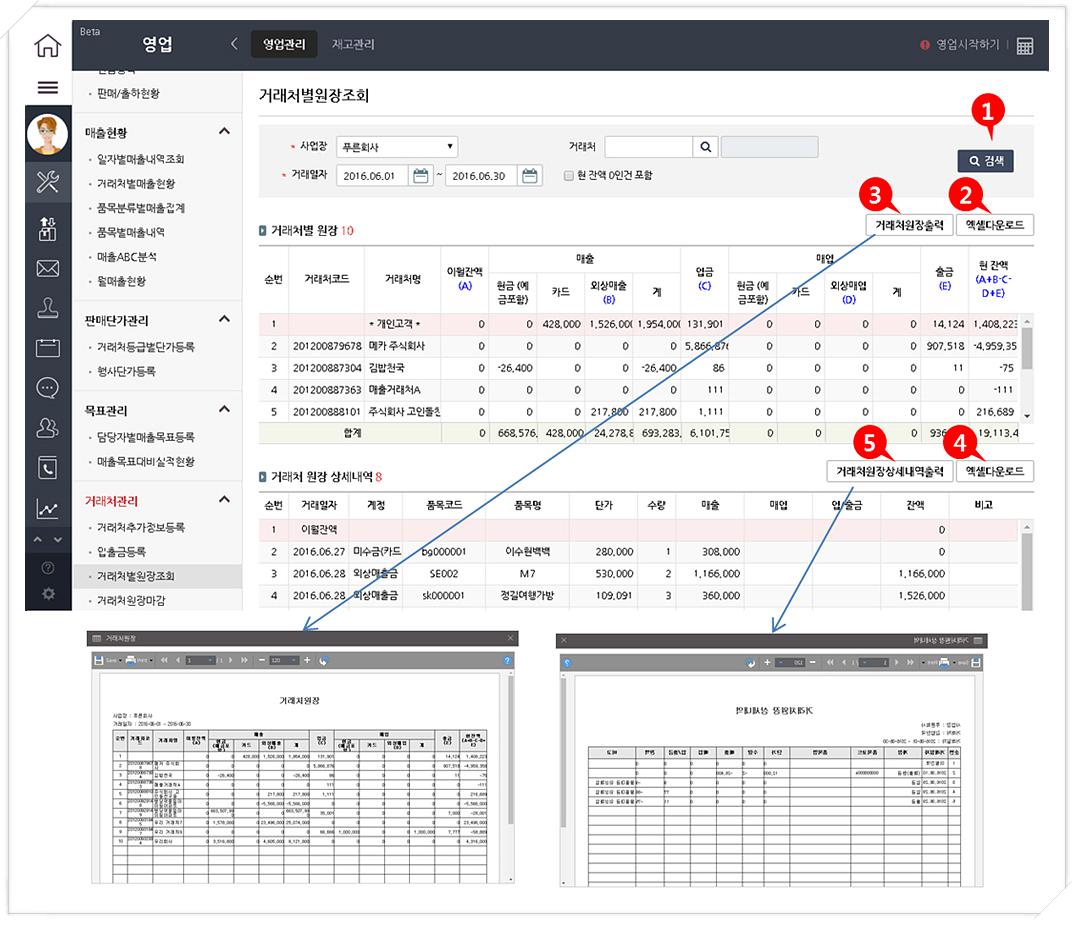Open 매출ABC분석 menu item
This screenshot has width=1074, height=925.
[x=127, y=257]
